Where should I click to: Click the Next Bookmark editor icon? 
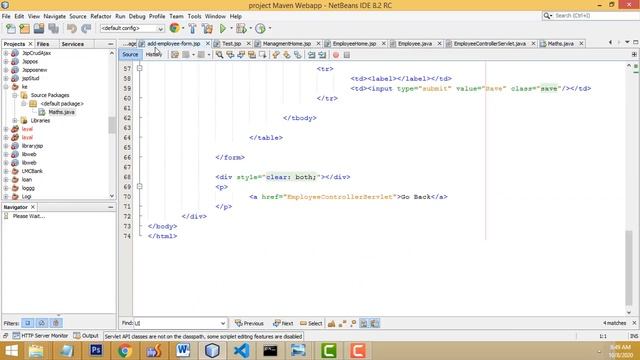click(x=287, y=55)
